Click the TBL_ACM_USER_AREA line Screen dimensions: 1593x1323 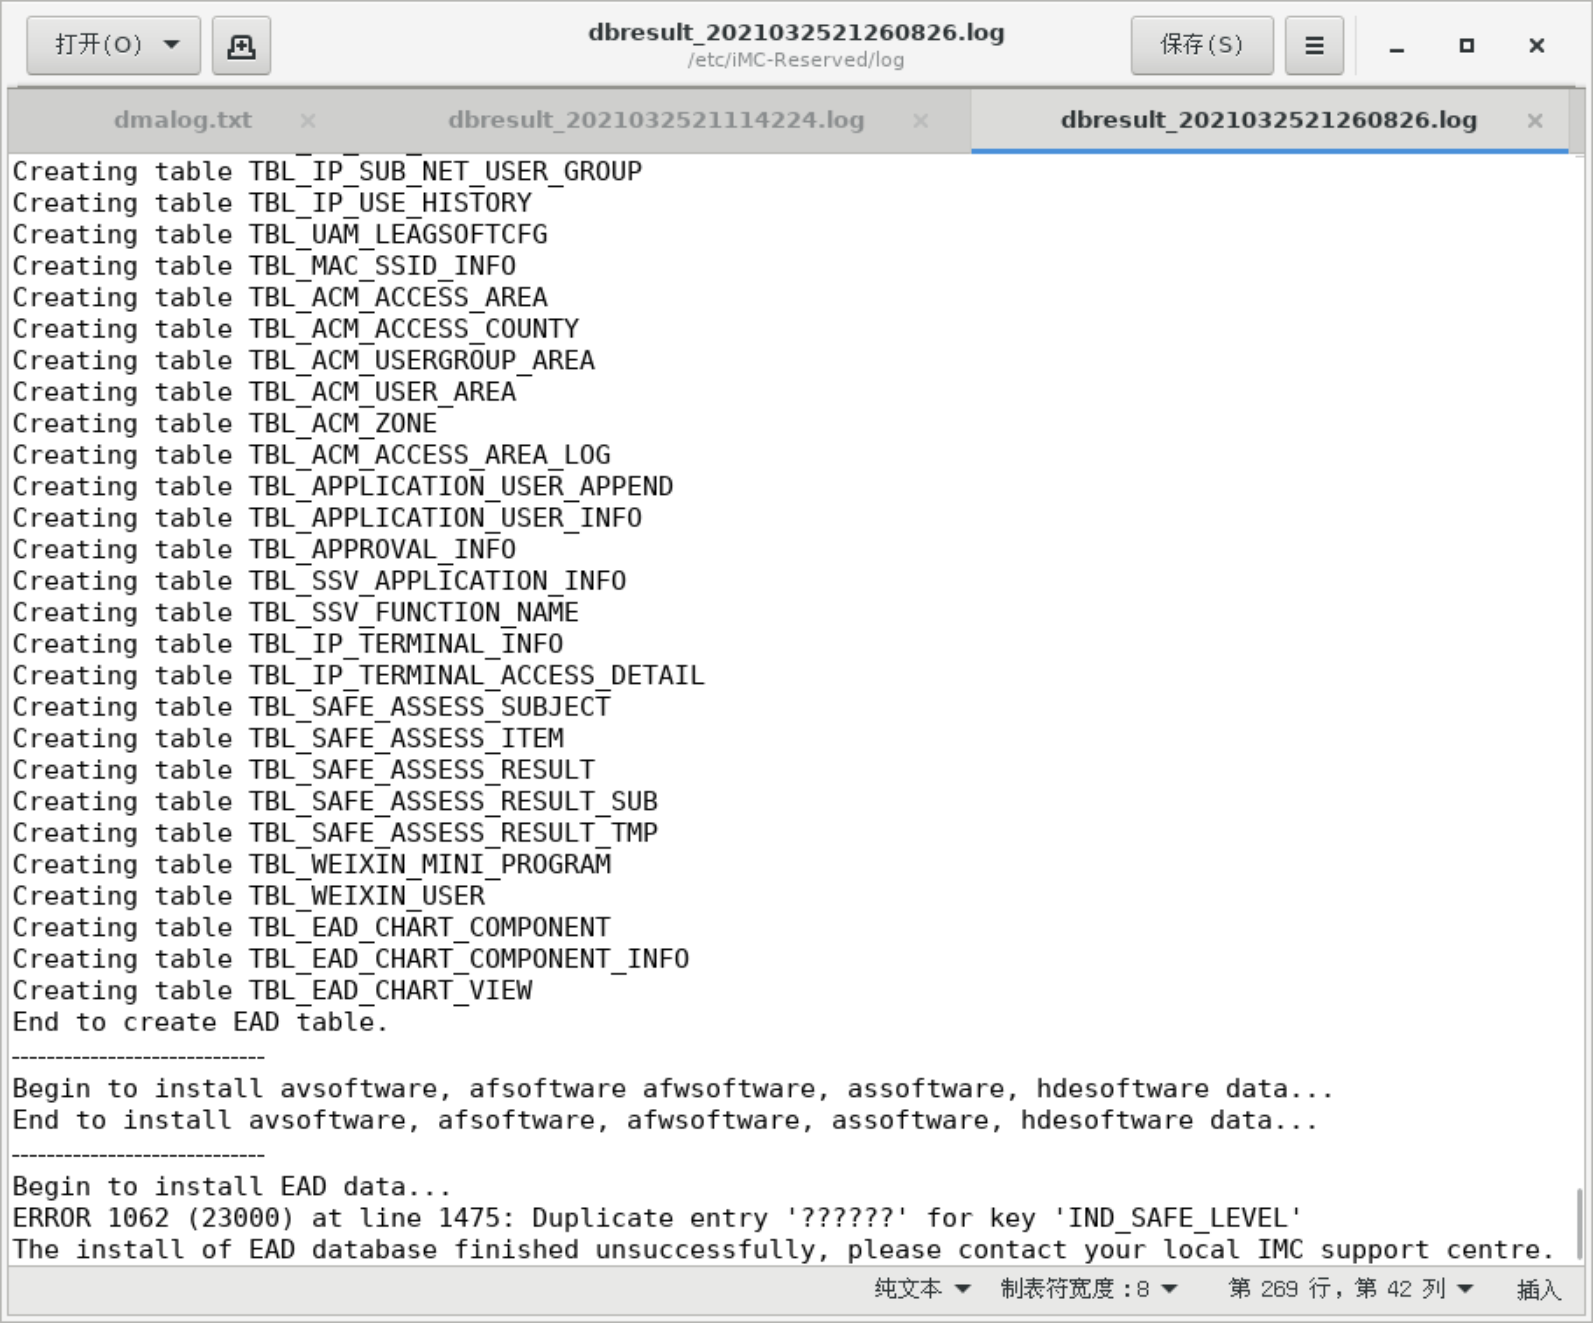[264, 392]
